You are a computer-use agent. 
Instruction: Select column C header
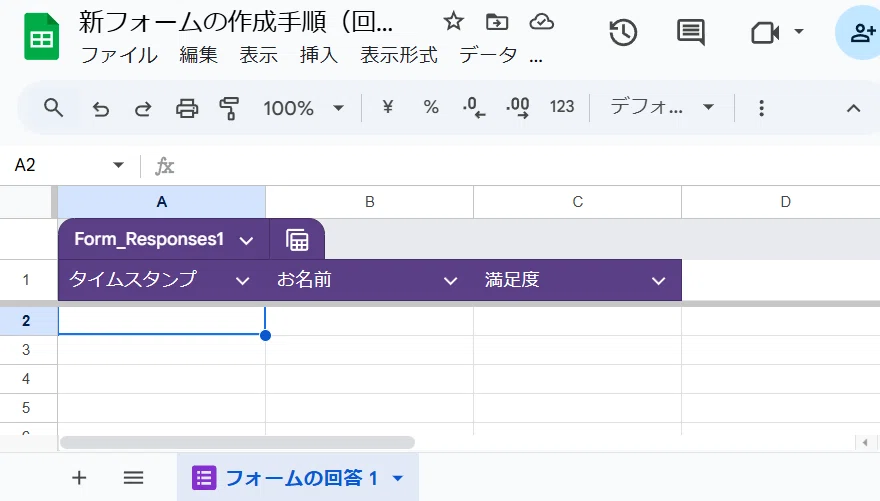point(578,202)
